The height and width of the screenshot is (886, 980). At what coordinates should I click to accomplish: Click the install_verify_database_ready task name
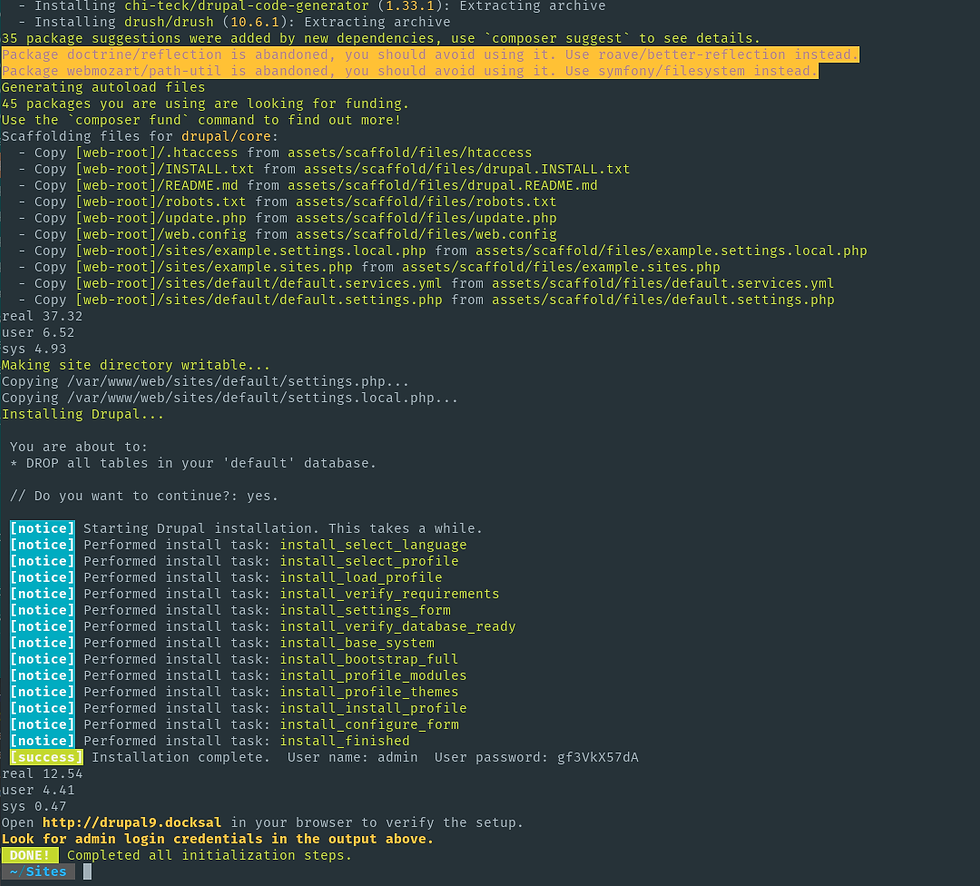(398, 627)
